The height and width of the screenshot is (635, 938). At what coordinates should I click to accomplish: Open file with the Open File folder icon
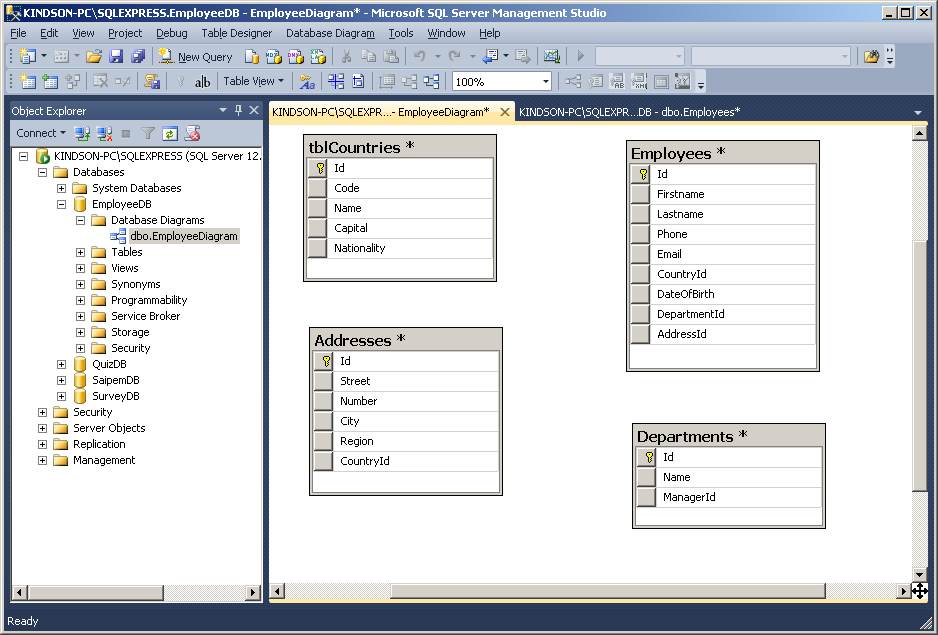pos(94,56)
